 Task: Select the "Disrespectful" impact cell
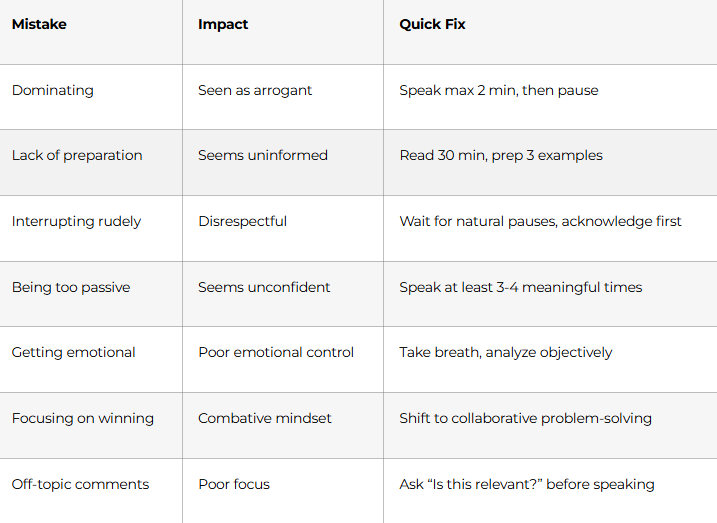click(242, 221)
